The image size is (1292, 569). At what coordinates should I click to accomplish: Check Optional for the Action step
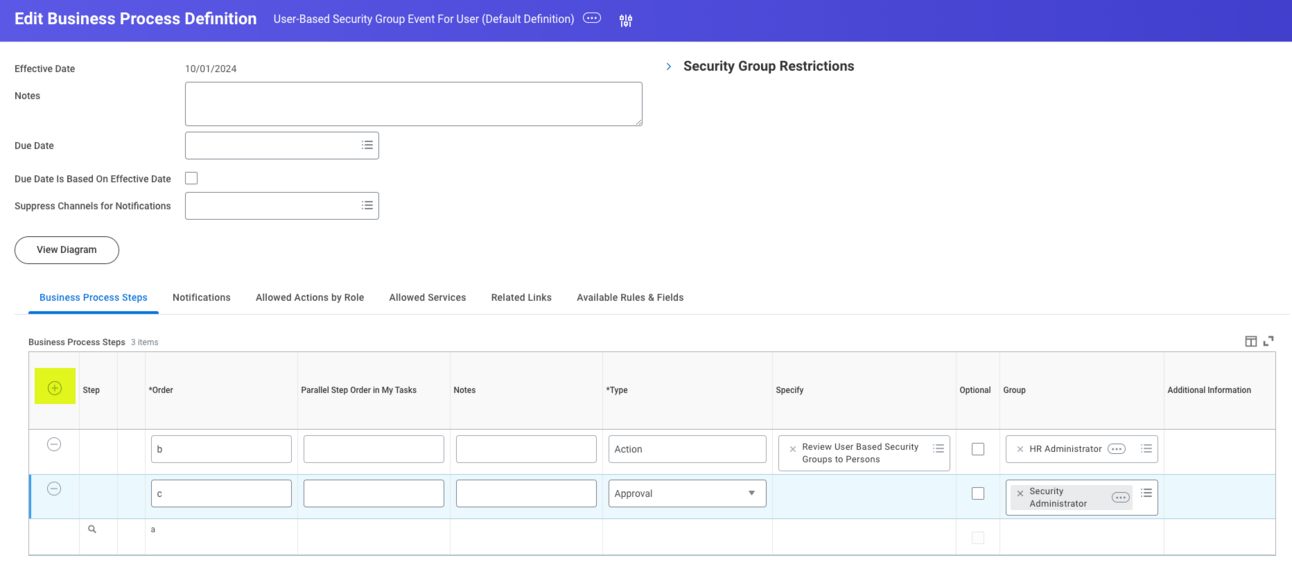(x=978, y=449)
